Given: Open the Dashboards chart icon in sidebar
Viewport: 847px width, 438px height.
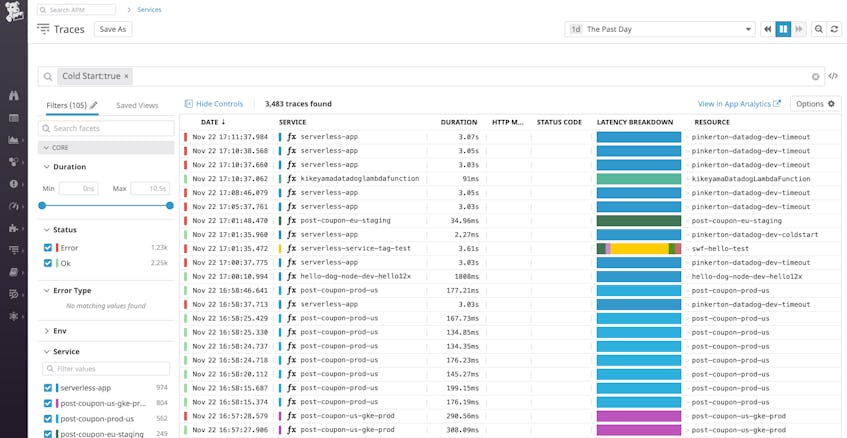Looking at the screenshot, I should (x=14, y=140).
